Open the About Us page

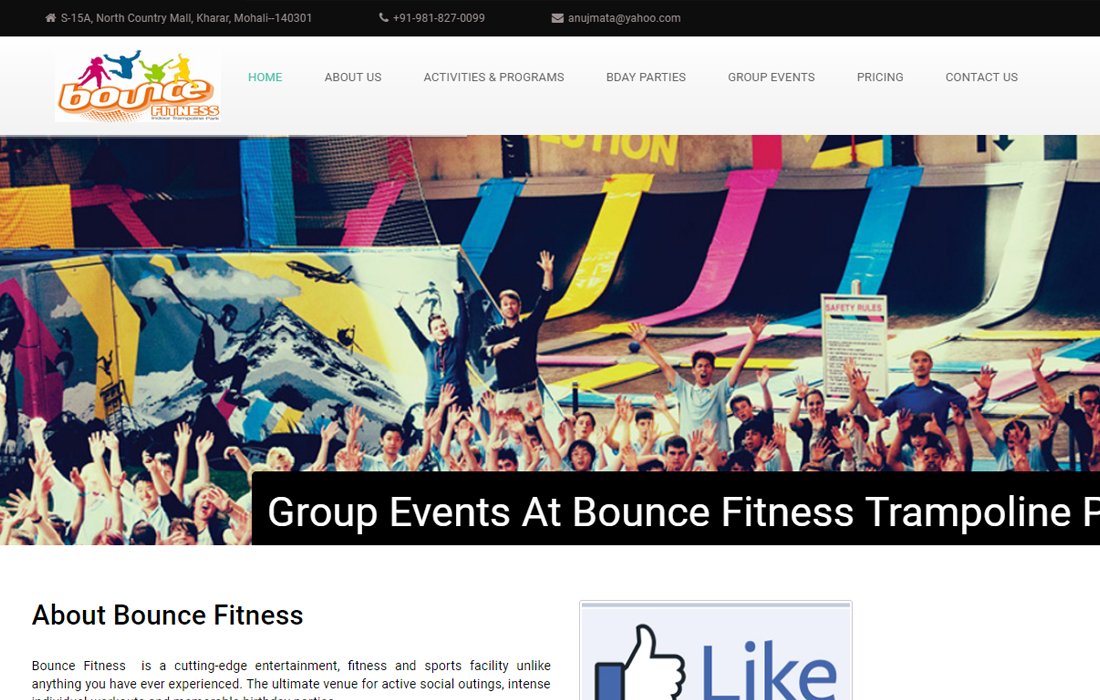point(353,77)
